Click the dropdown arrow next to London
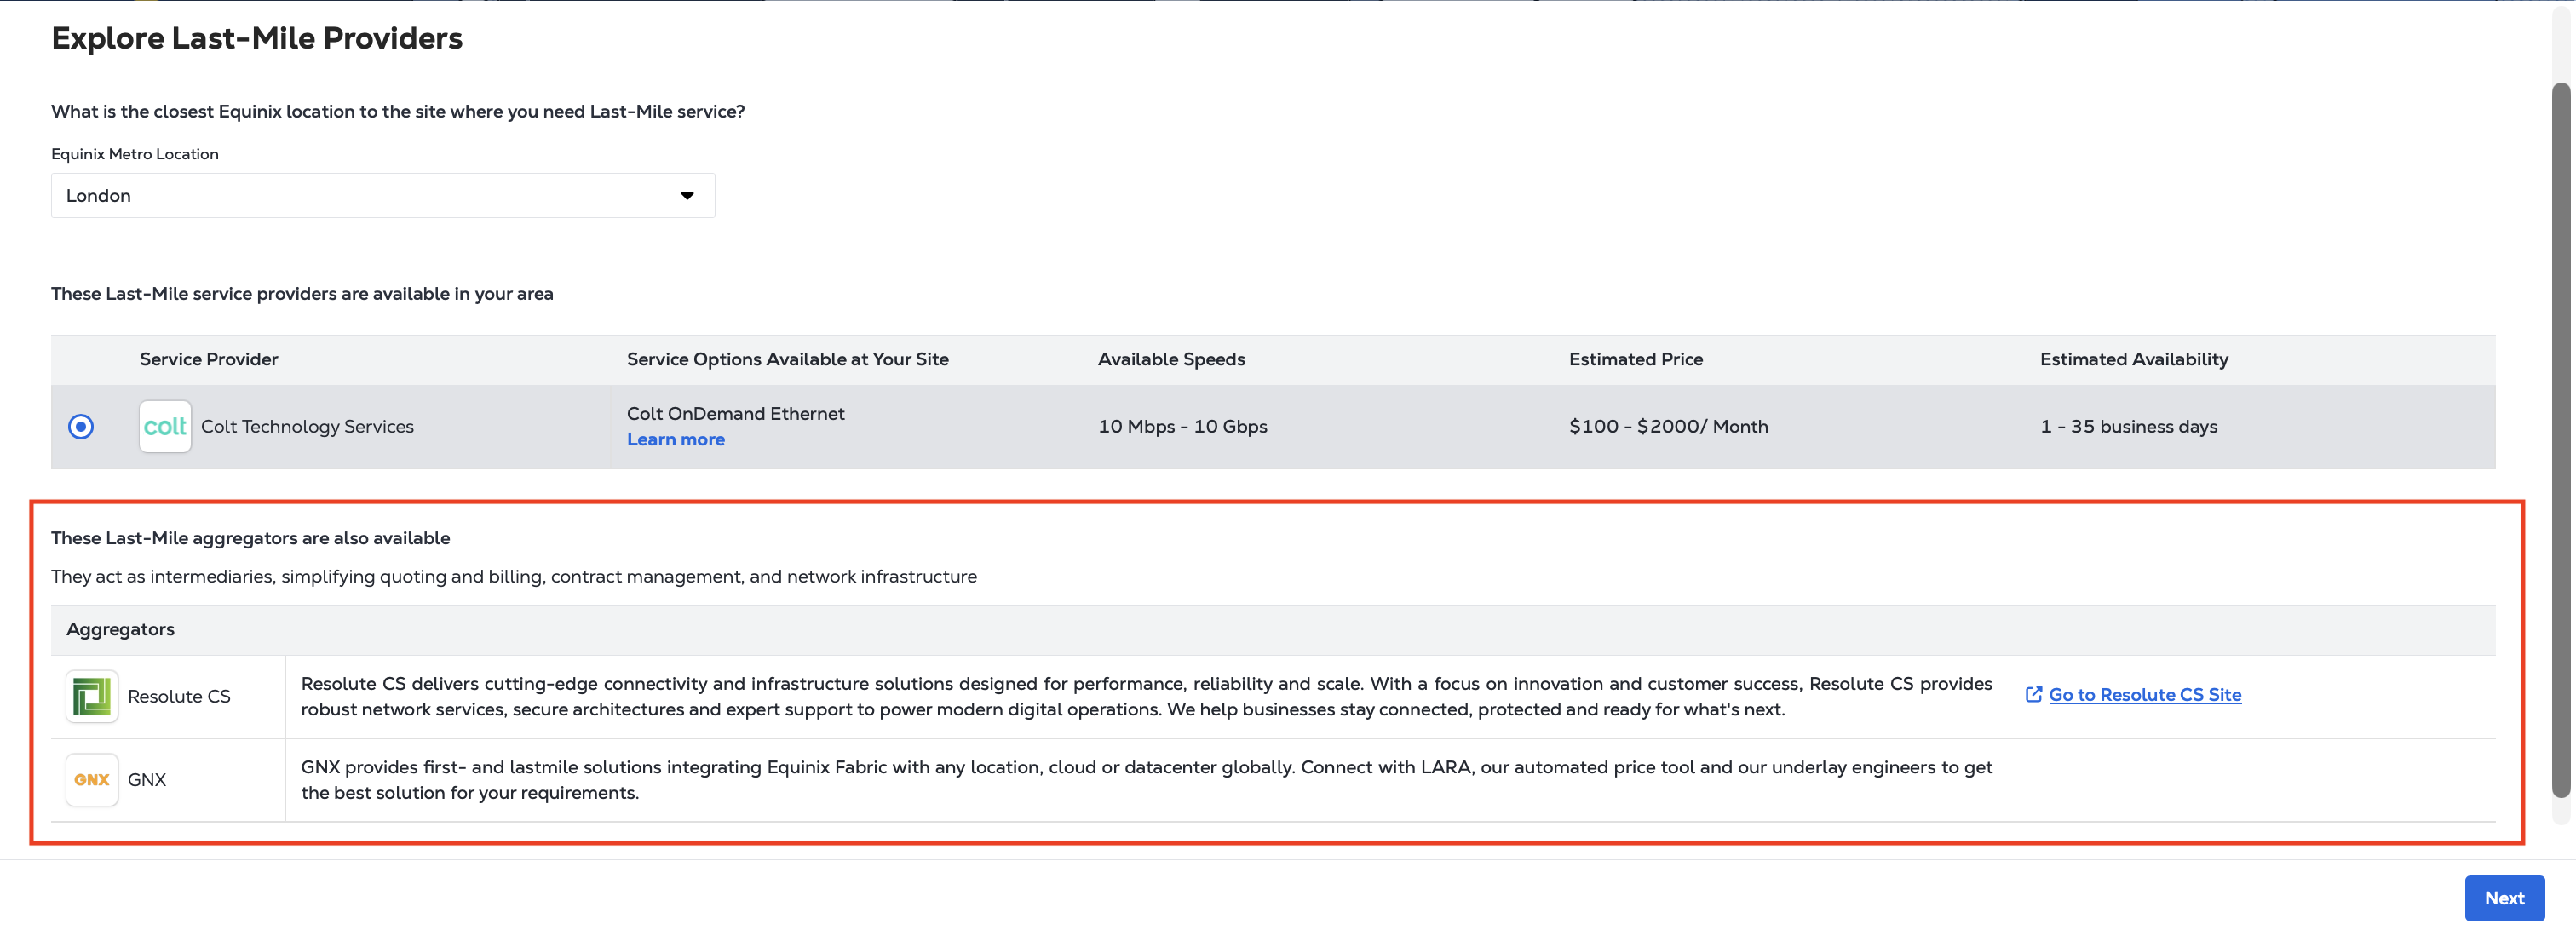Image resolution: width=2576 pixels, height=947 pixels. (x=687, y=196)
